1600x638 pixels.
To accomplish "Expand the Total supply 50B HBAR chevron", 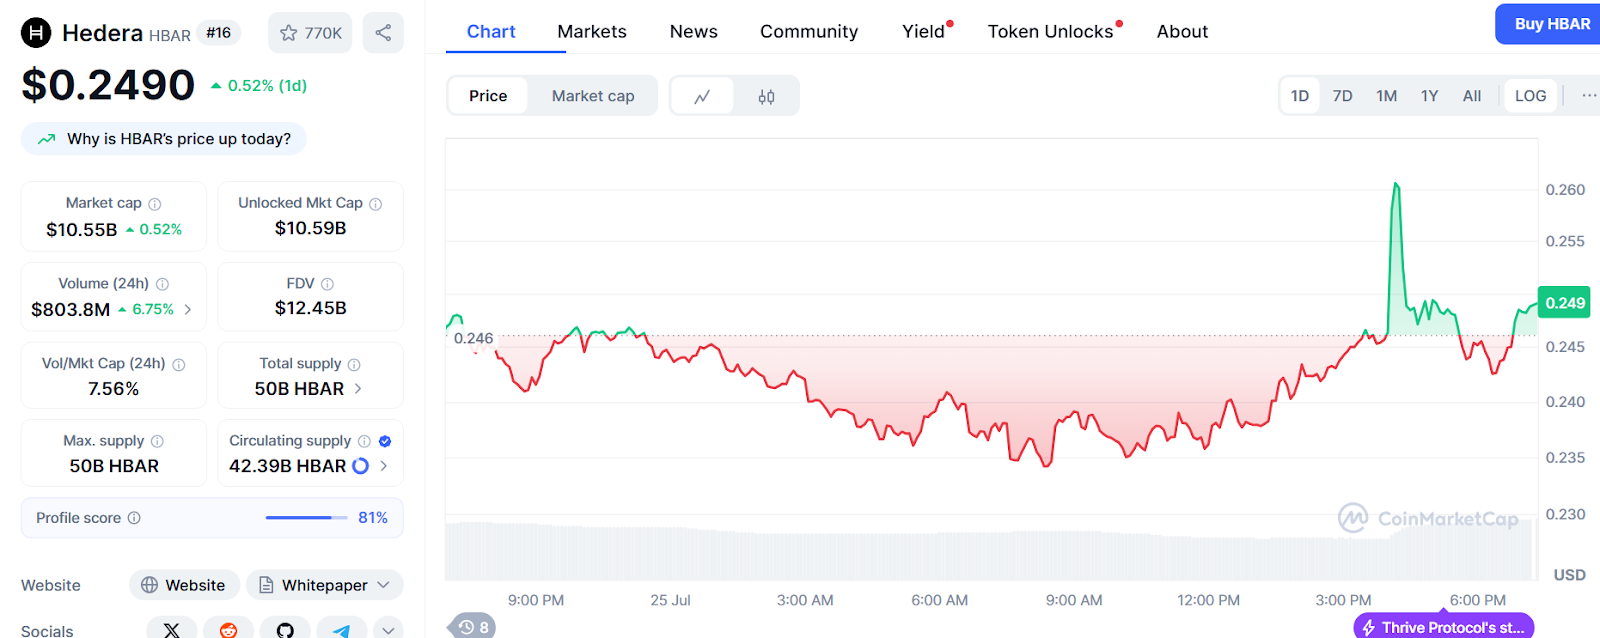I will point(358,389).
